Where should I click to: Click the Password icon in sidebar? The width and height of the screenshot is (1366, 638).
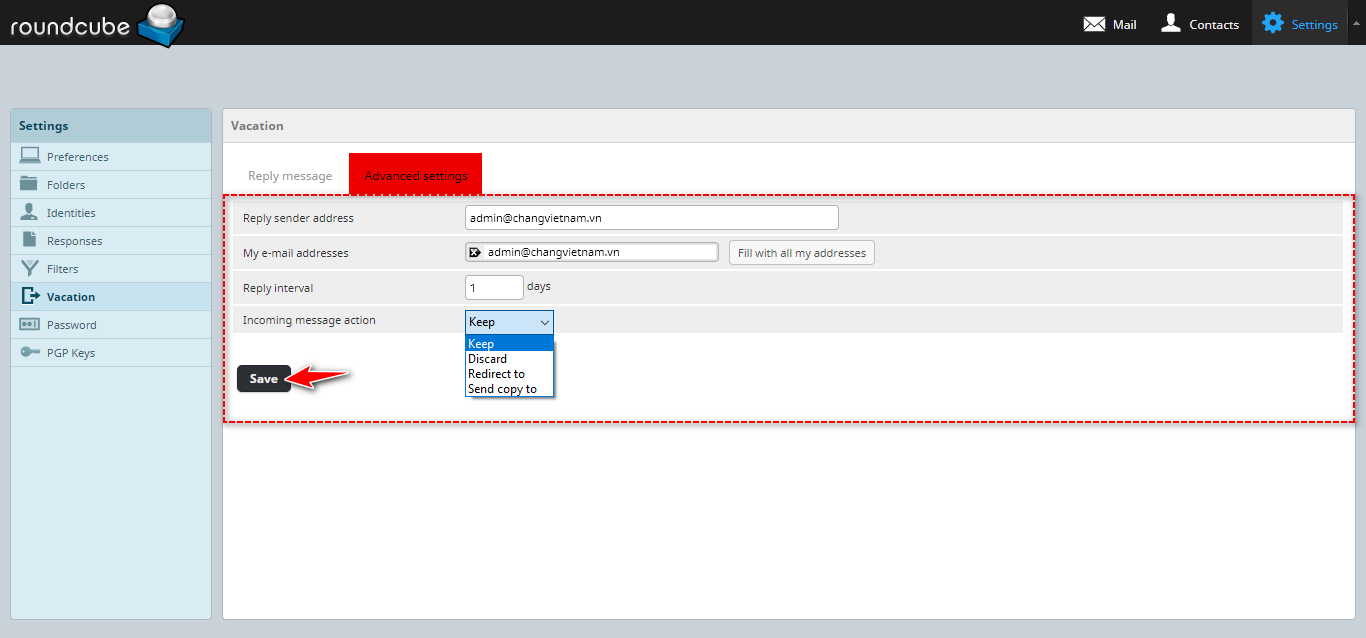(x=30, y=324)
